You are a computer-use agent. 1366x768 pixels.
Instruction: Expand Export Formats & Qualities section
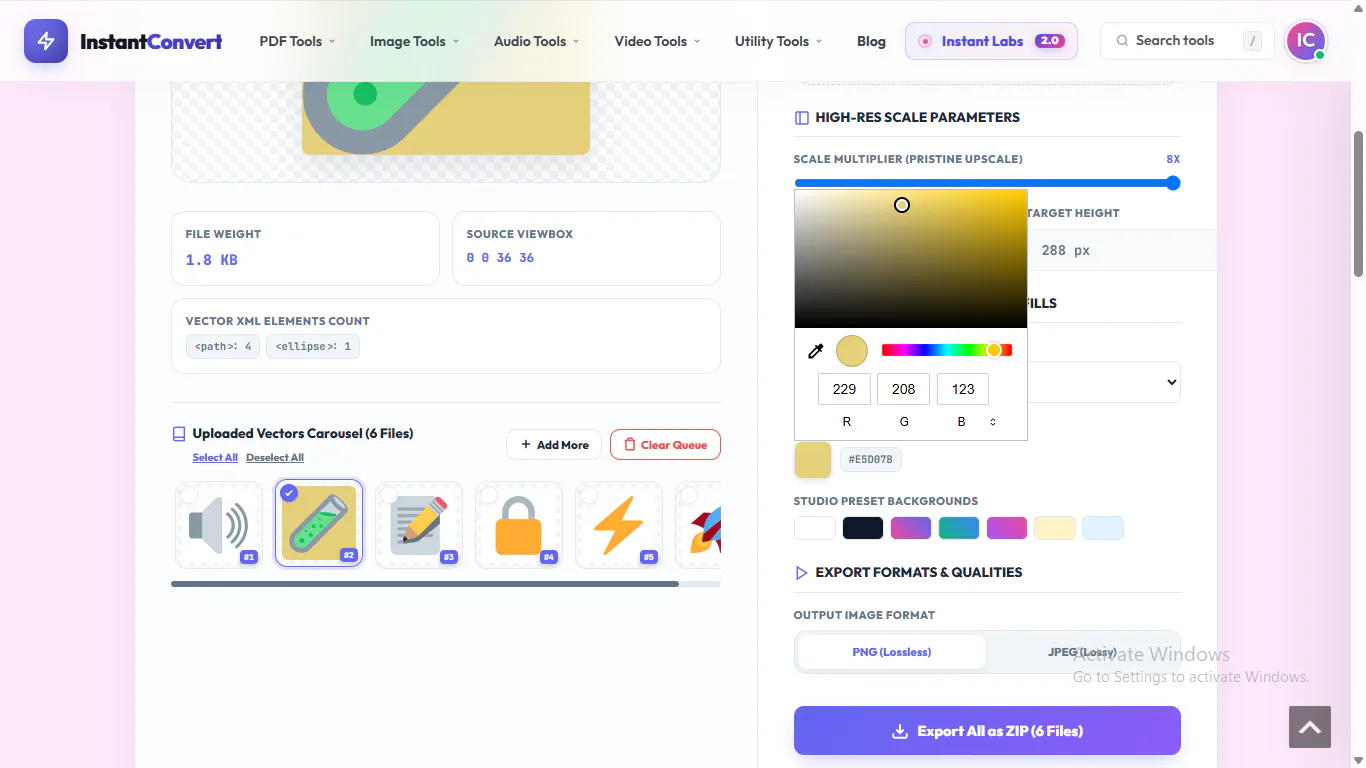pyautogui.click(x=919, y=573)
